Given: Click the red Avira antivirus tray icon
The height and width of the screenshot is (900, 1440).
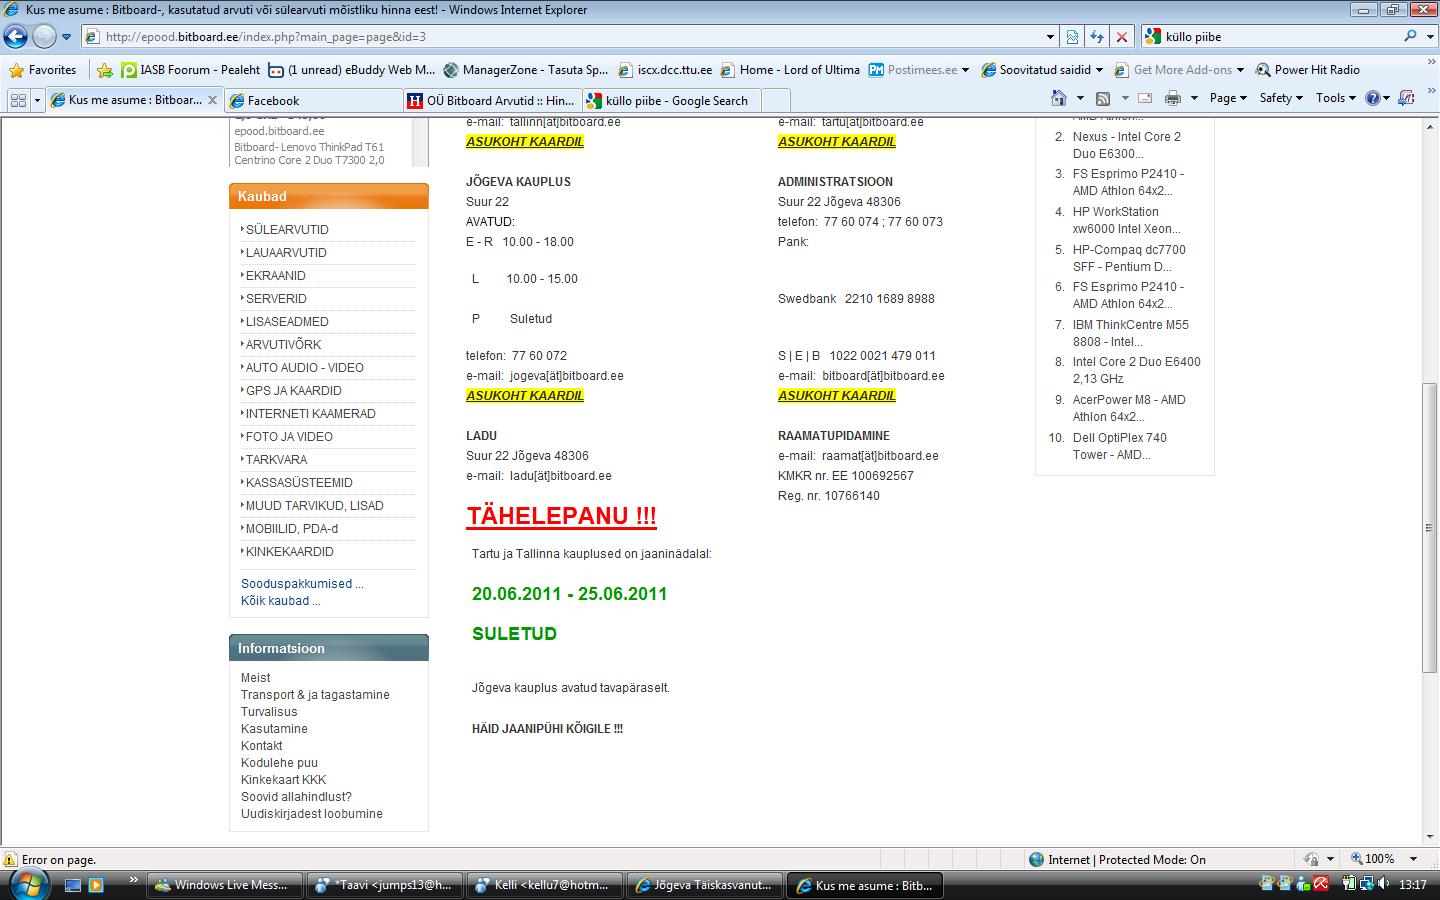Looking at the screenshot, I should point(1321,884).
